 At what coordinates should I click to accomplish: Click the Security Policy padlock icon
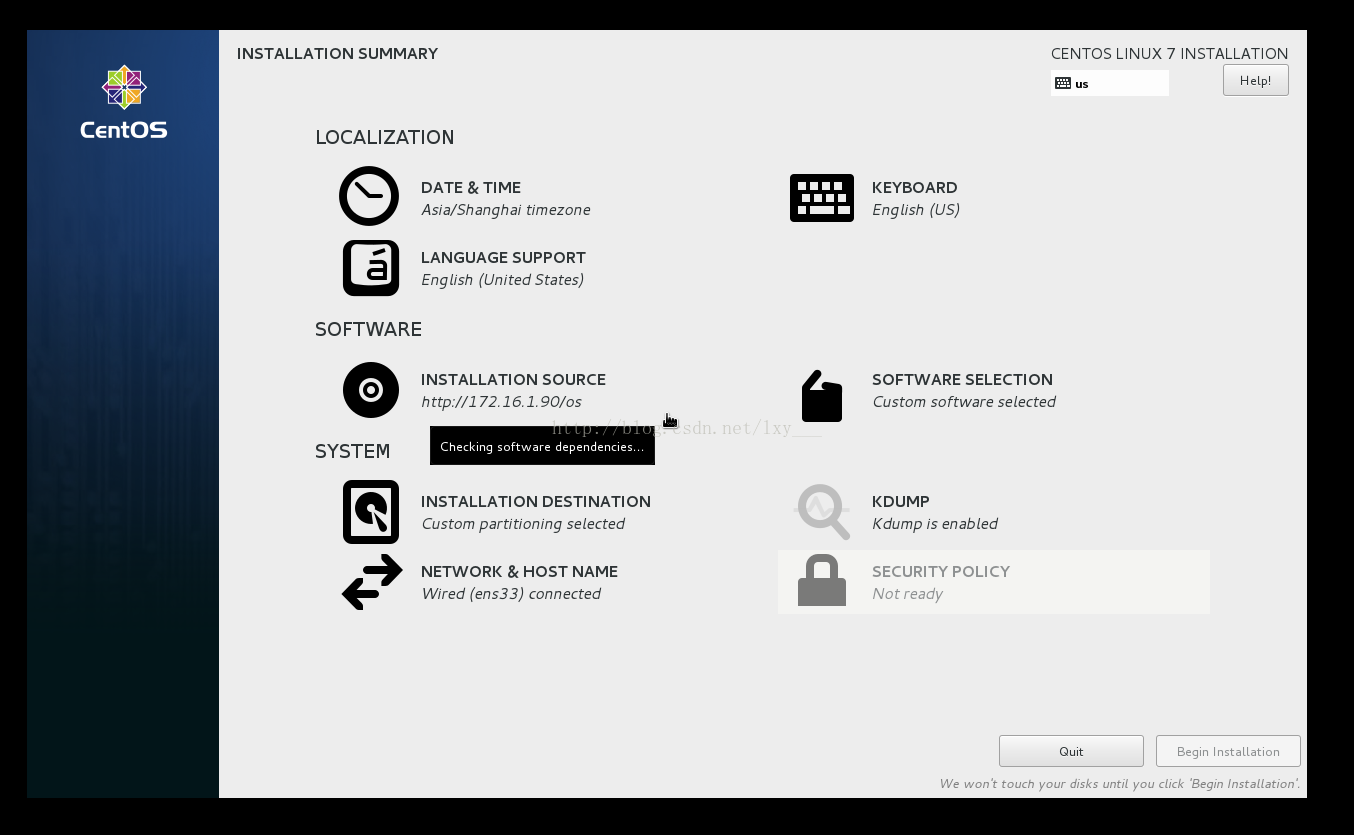822,580
